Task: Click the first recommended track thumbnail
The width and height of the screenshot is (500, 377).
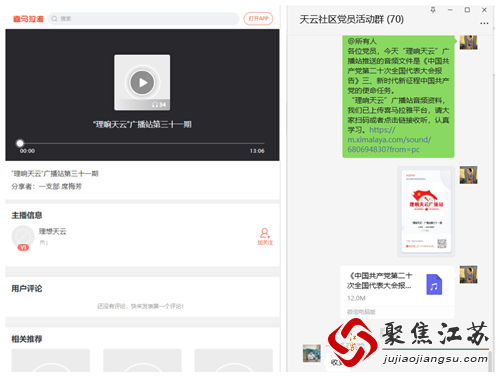Action: coord(51,360)
